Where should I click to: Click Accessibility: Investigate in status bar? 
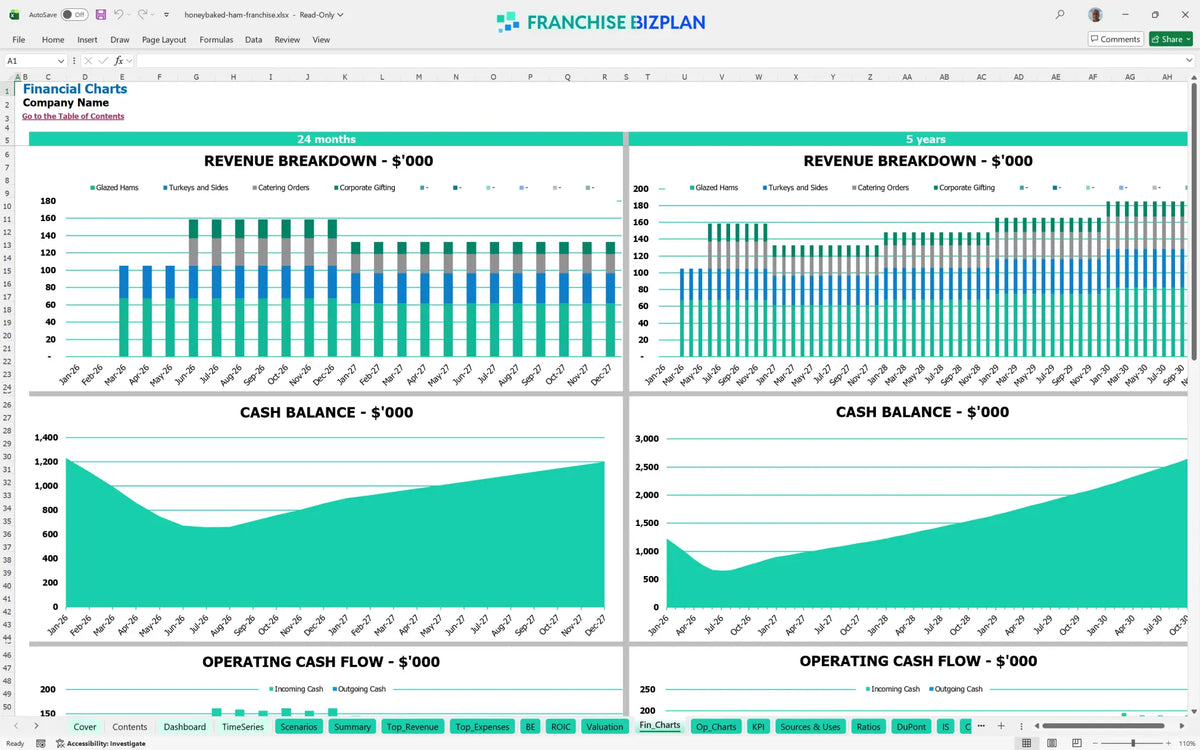pos(100,743)
